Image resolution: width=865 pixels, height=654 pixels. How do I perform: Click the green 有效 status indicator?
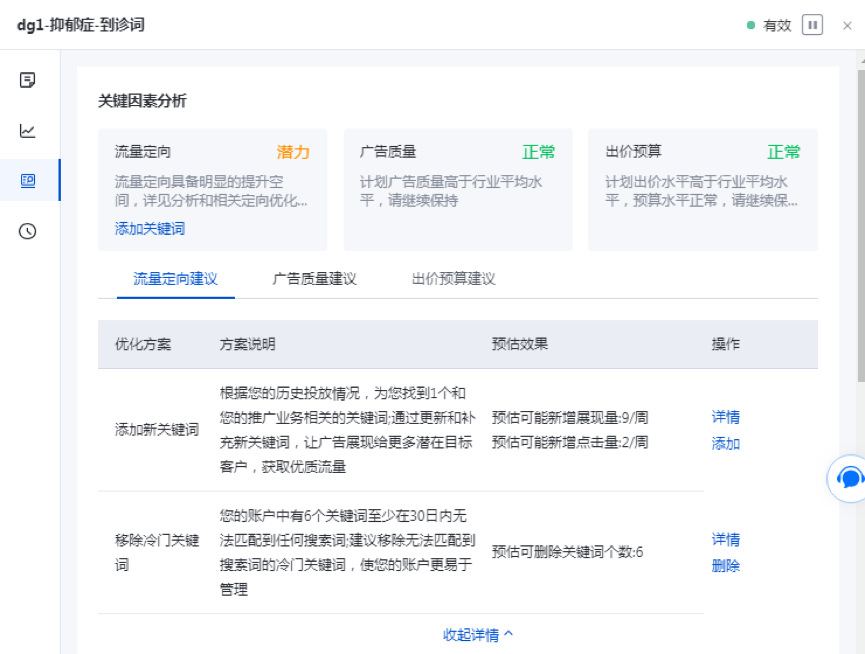769,25
